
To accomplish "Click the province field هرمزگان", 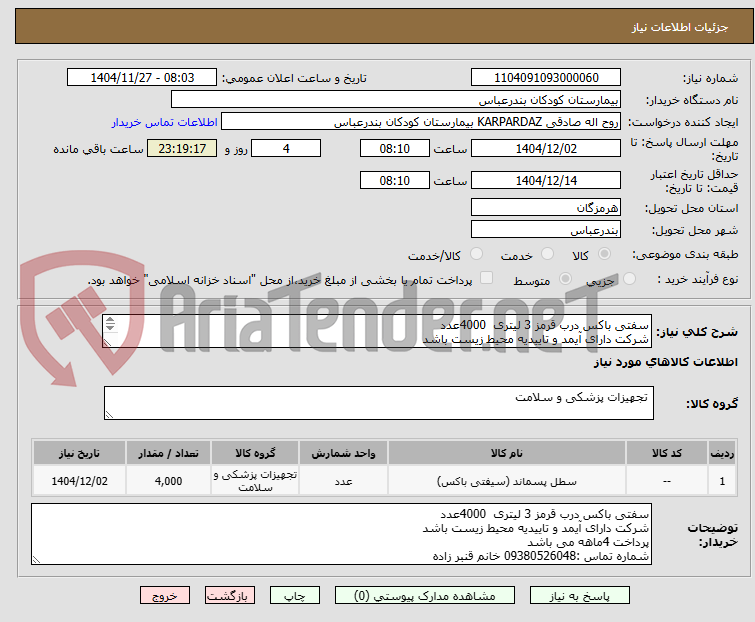I will 546,207.
